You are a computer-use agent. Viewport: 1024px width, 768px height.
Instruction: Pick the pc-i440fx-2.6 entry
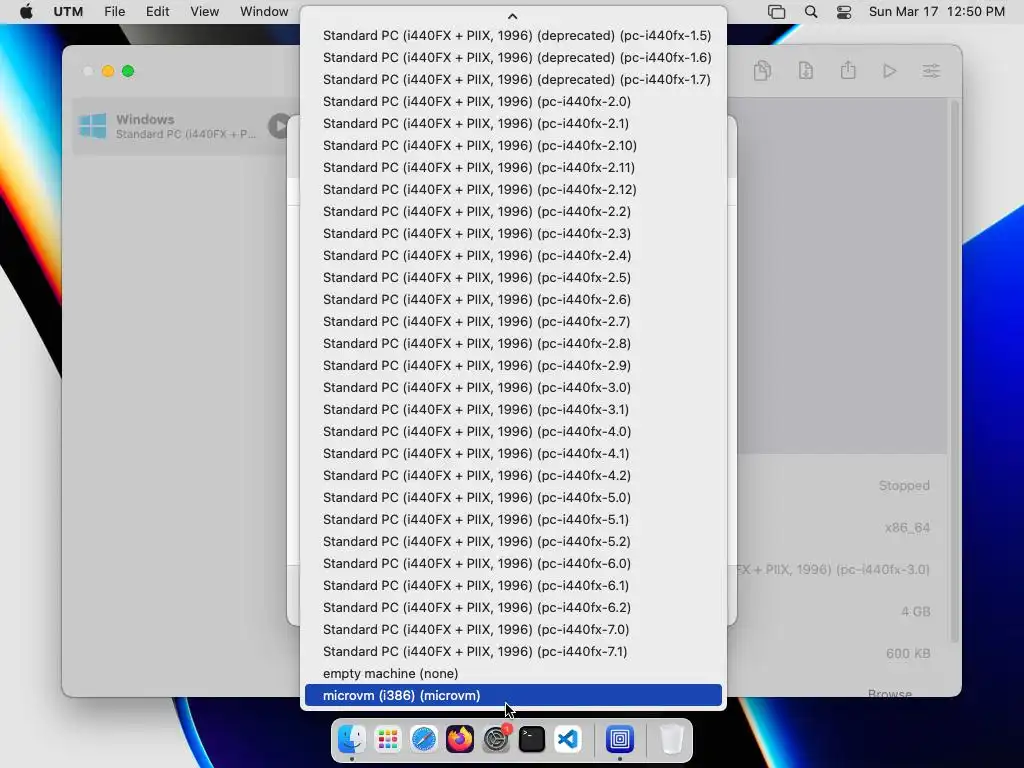513,299
